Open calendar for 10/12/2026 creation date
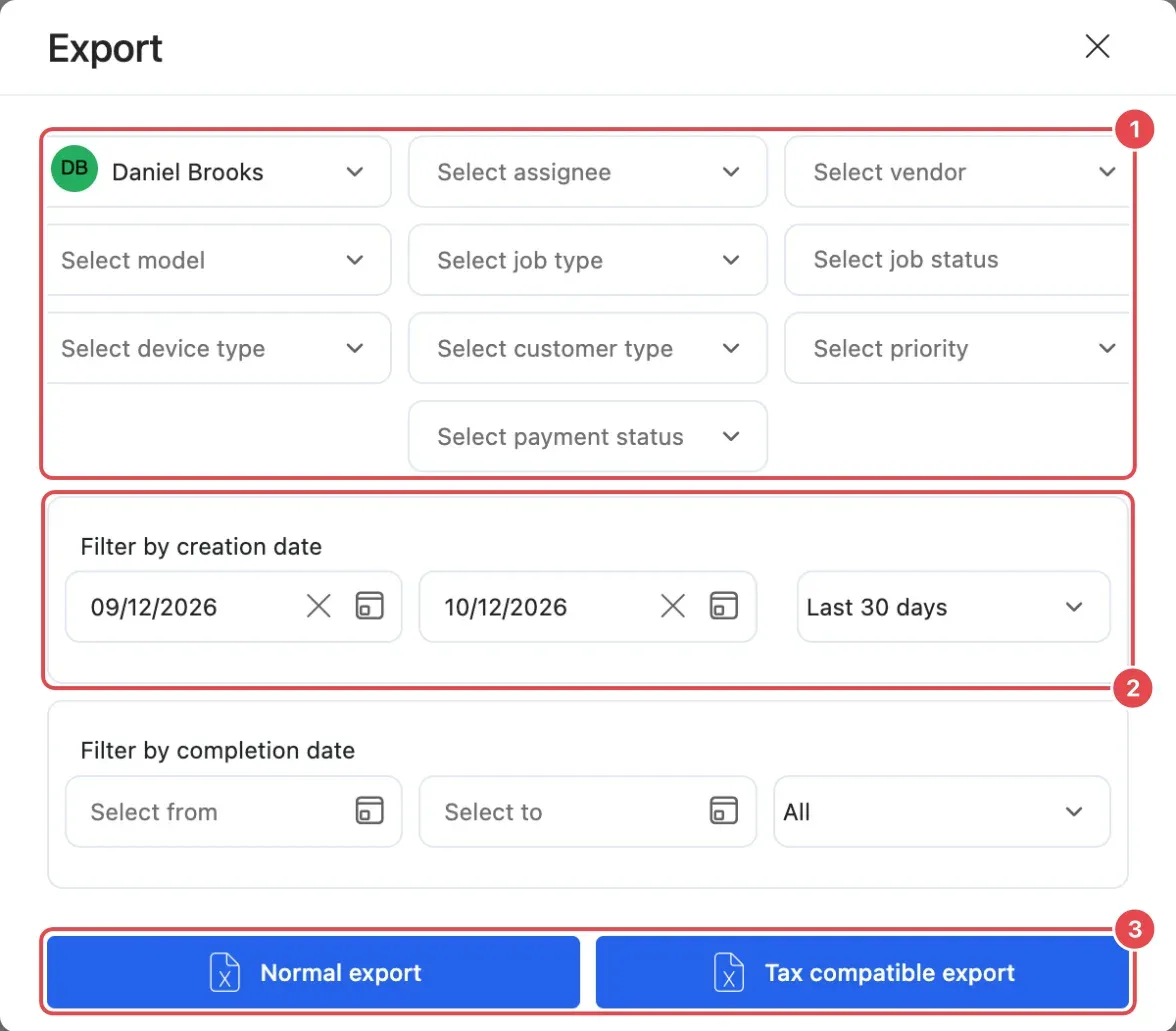The width and height of the screenshot is (1176, 1031). tap(723, 606)
